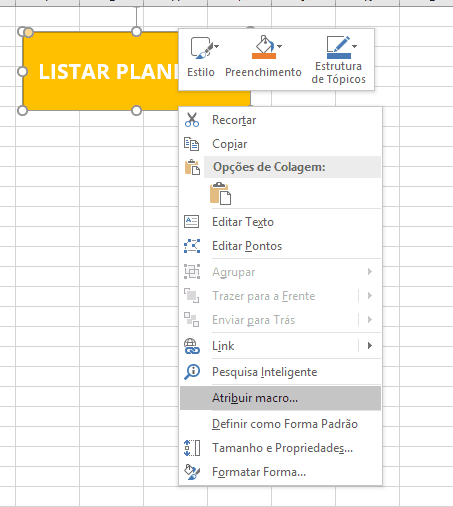
Task: Click the Recortar scissors icon
Action: click(192, 120)
